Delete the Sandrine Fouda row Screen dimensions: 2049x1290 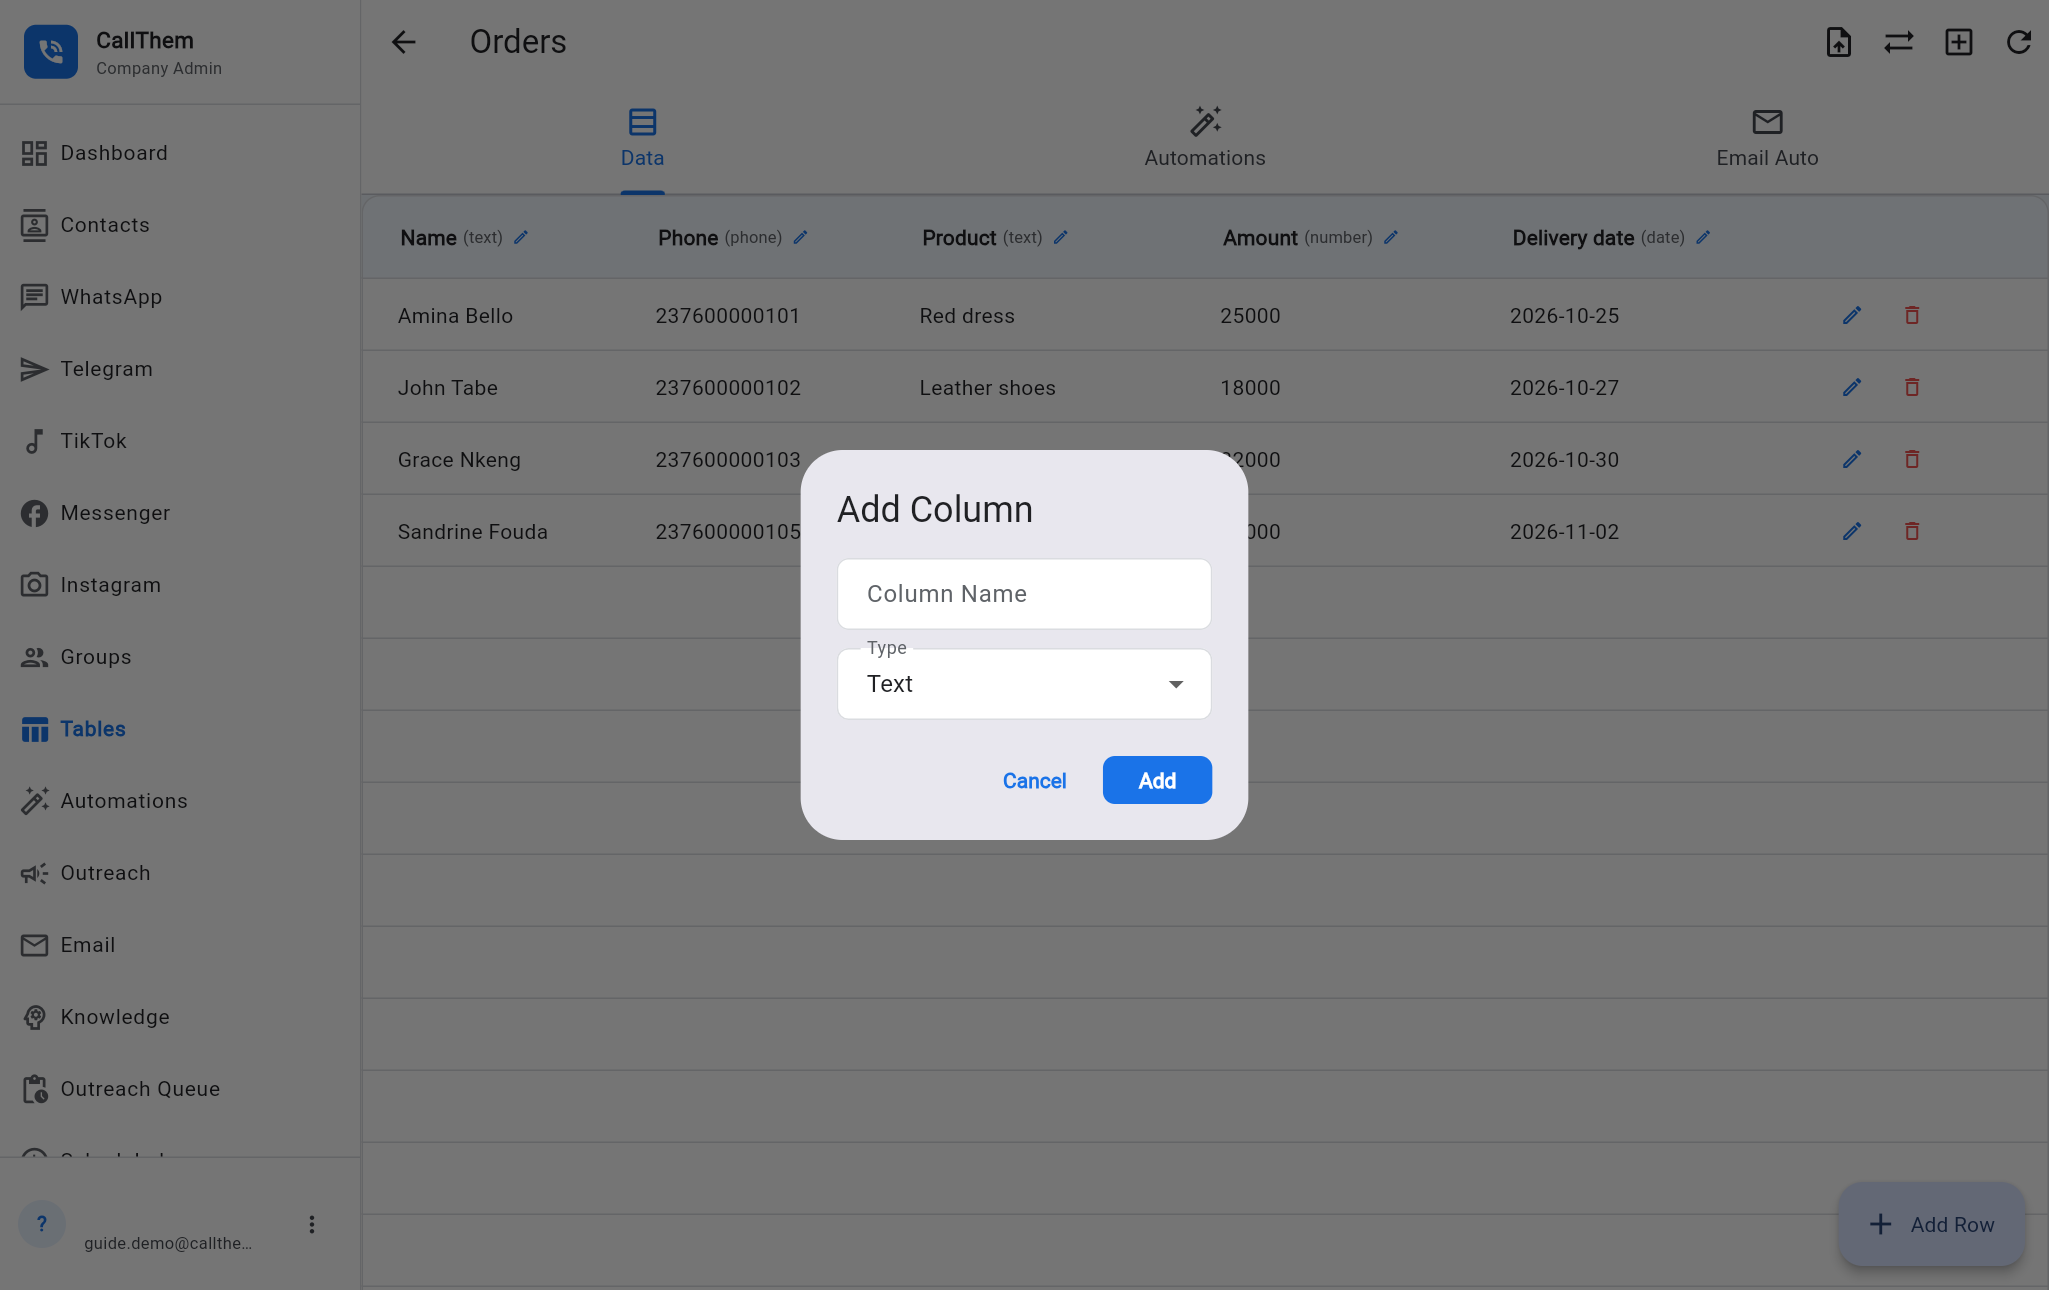1912,532
